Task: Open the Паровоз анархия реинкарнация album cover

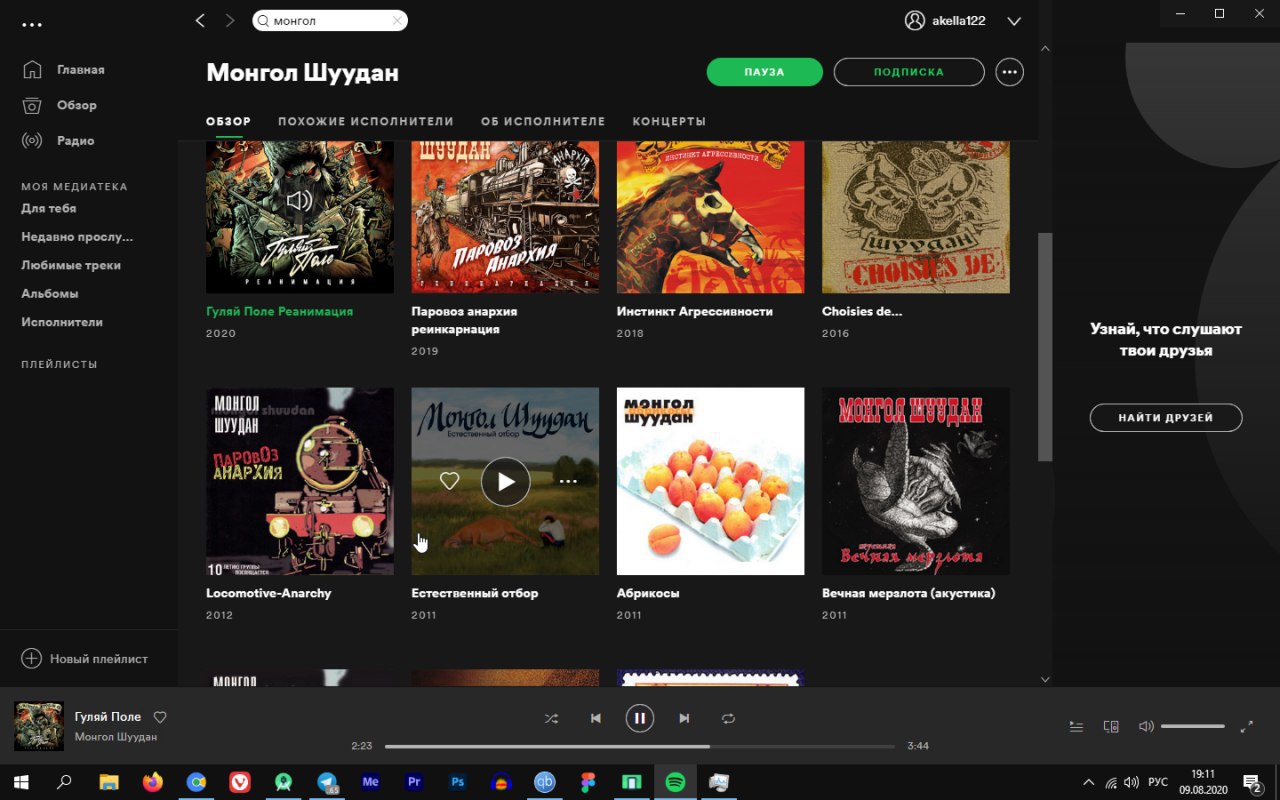Action: point(505,217)
